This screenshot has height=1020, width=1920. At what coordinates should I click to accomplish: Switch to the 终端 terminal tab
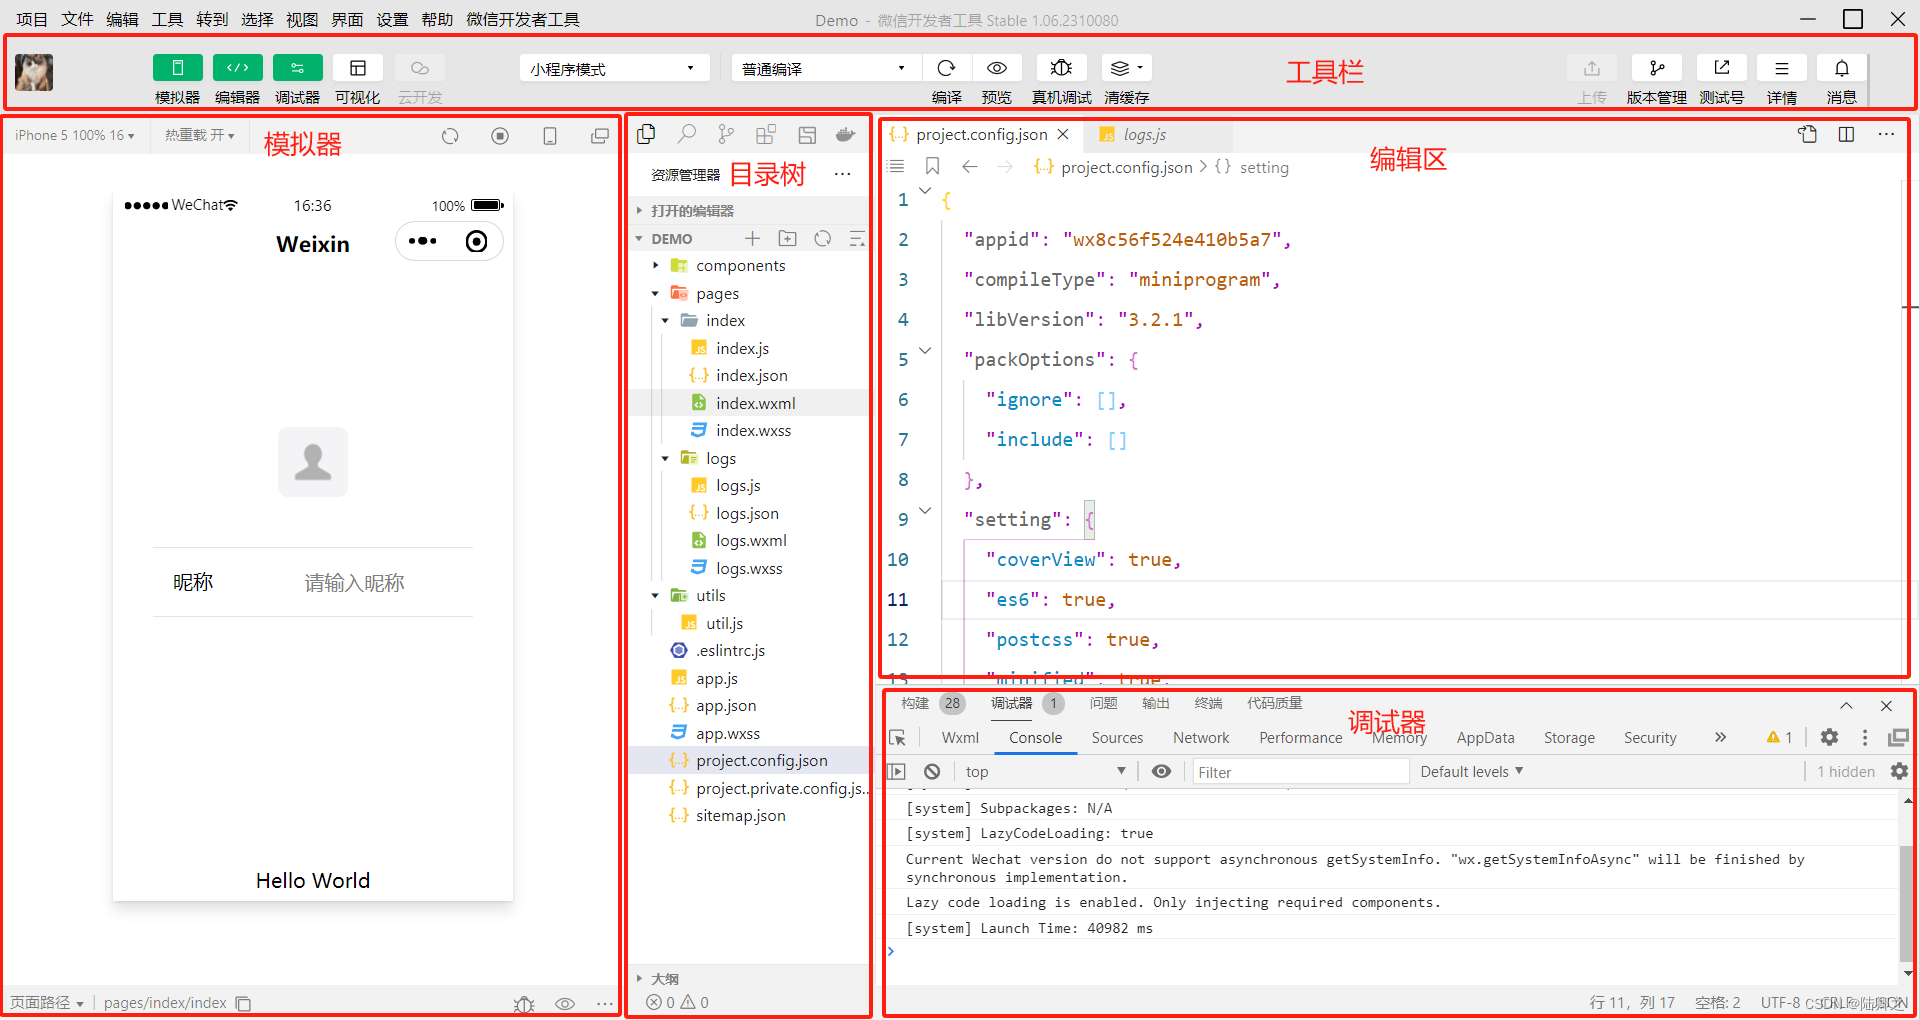[x=1208, y=703]
